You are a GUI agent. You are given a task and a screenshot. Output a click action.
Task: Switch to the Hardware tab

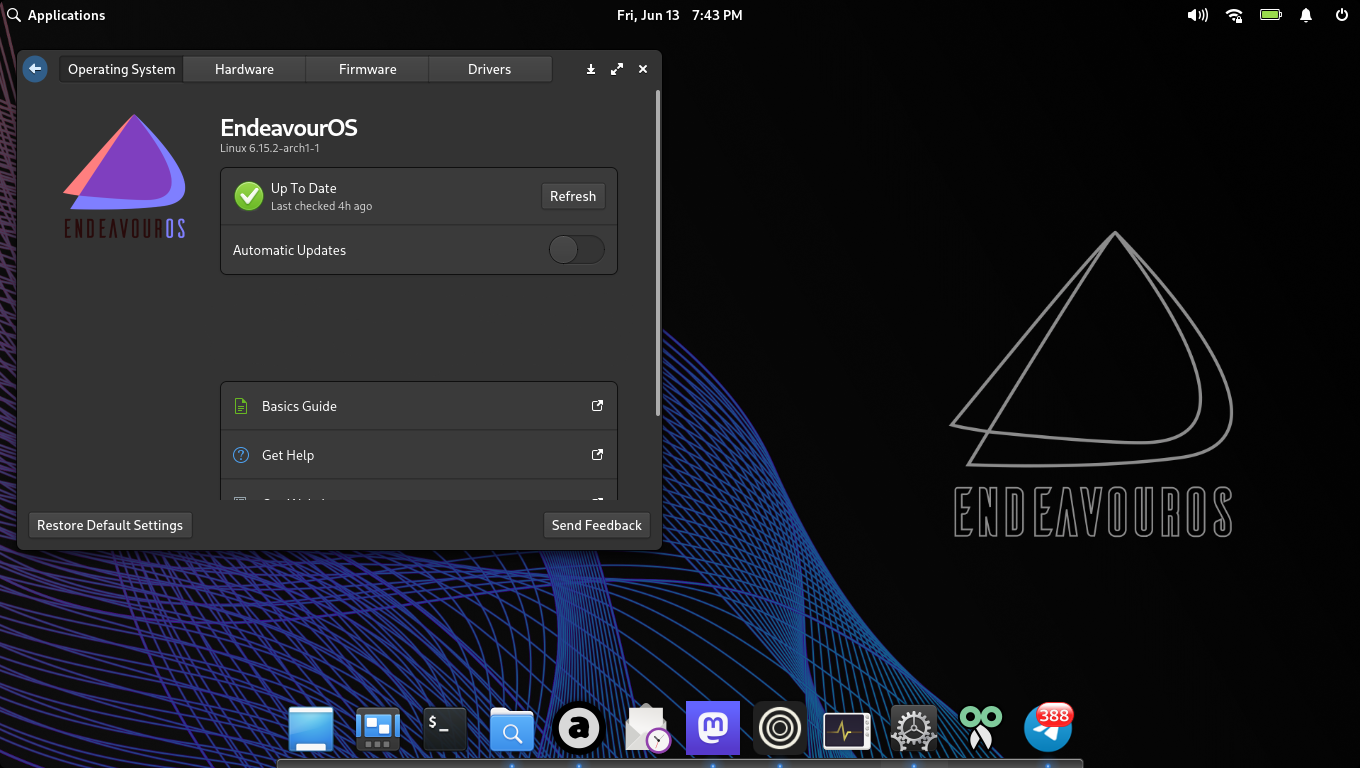(x=244, y=69)
